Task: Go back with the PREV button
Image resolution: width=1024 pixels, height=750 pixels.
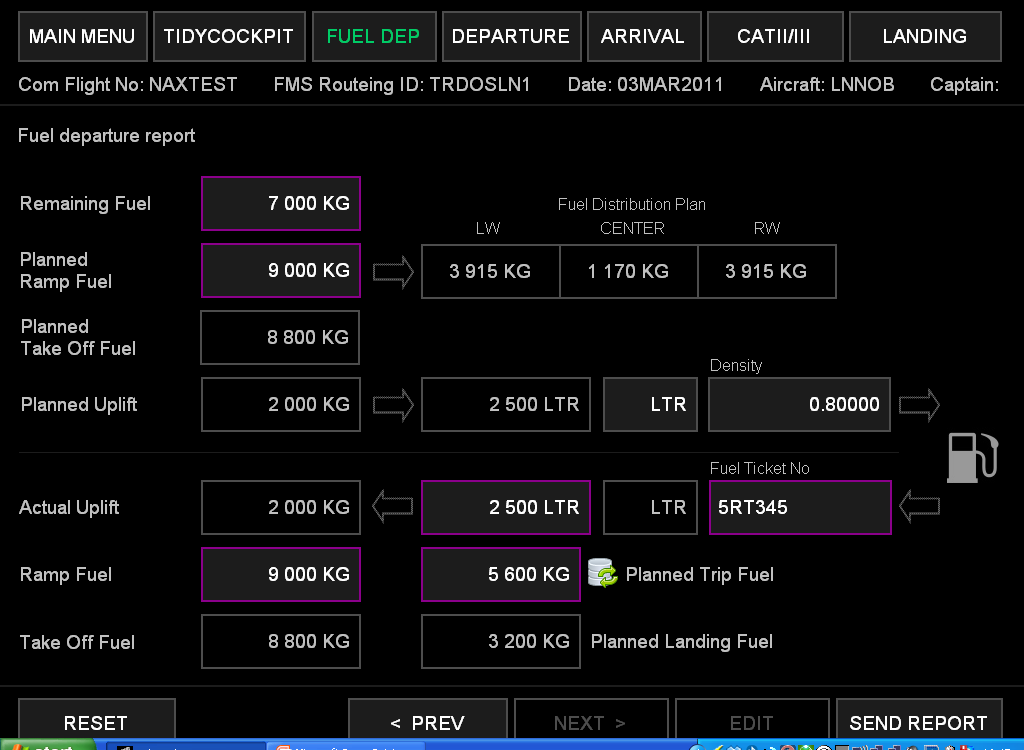Action: pyautogui.click(x=427, y=722)
